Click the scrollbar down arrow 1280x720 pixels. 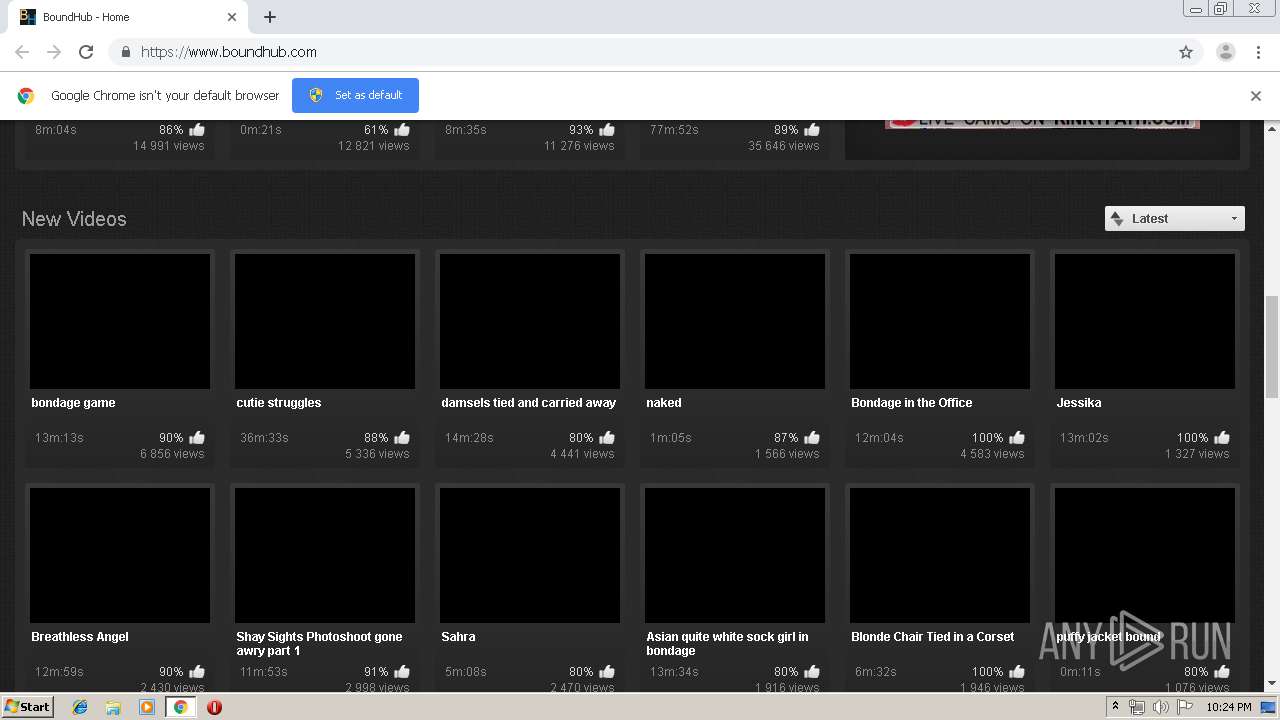pyautogui.click(x=1272, y=684)
